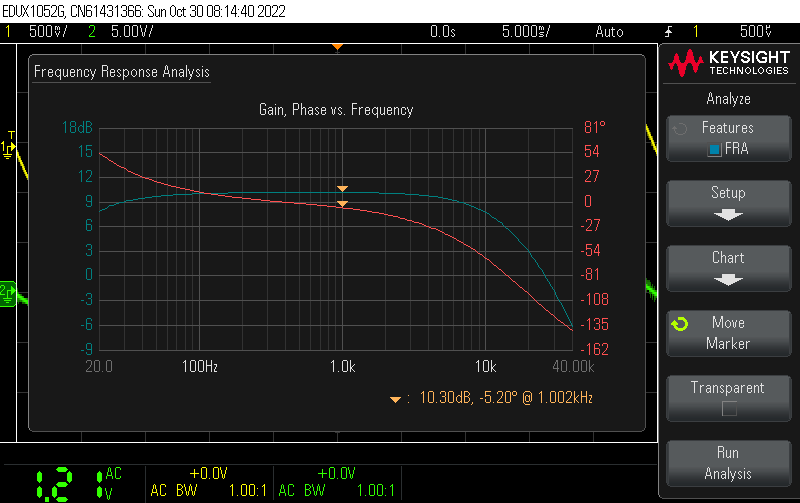Click the channel 1 AC coupling indicator

114,473
